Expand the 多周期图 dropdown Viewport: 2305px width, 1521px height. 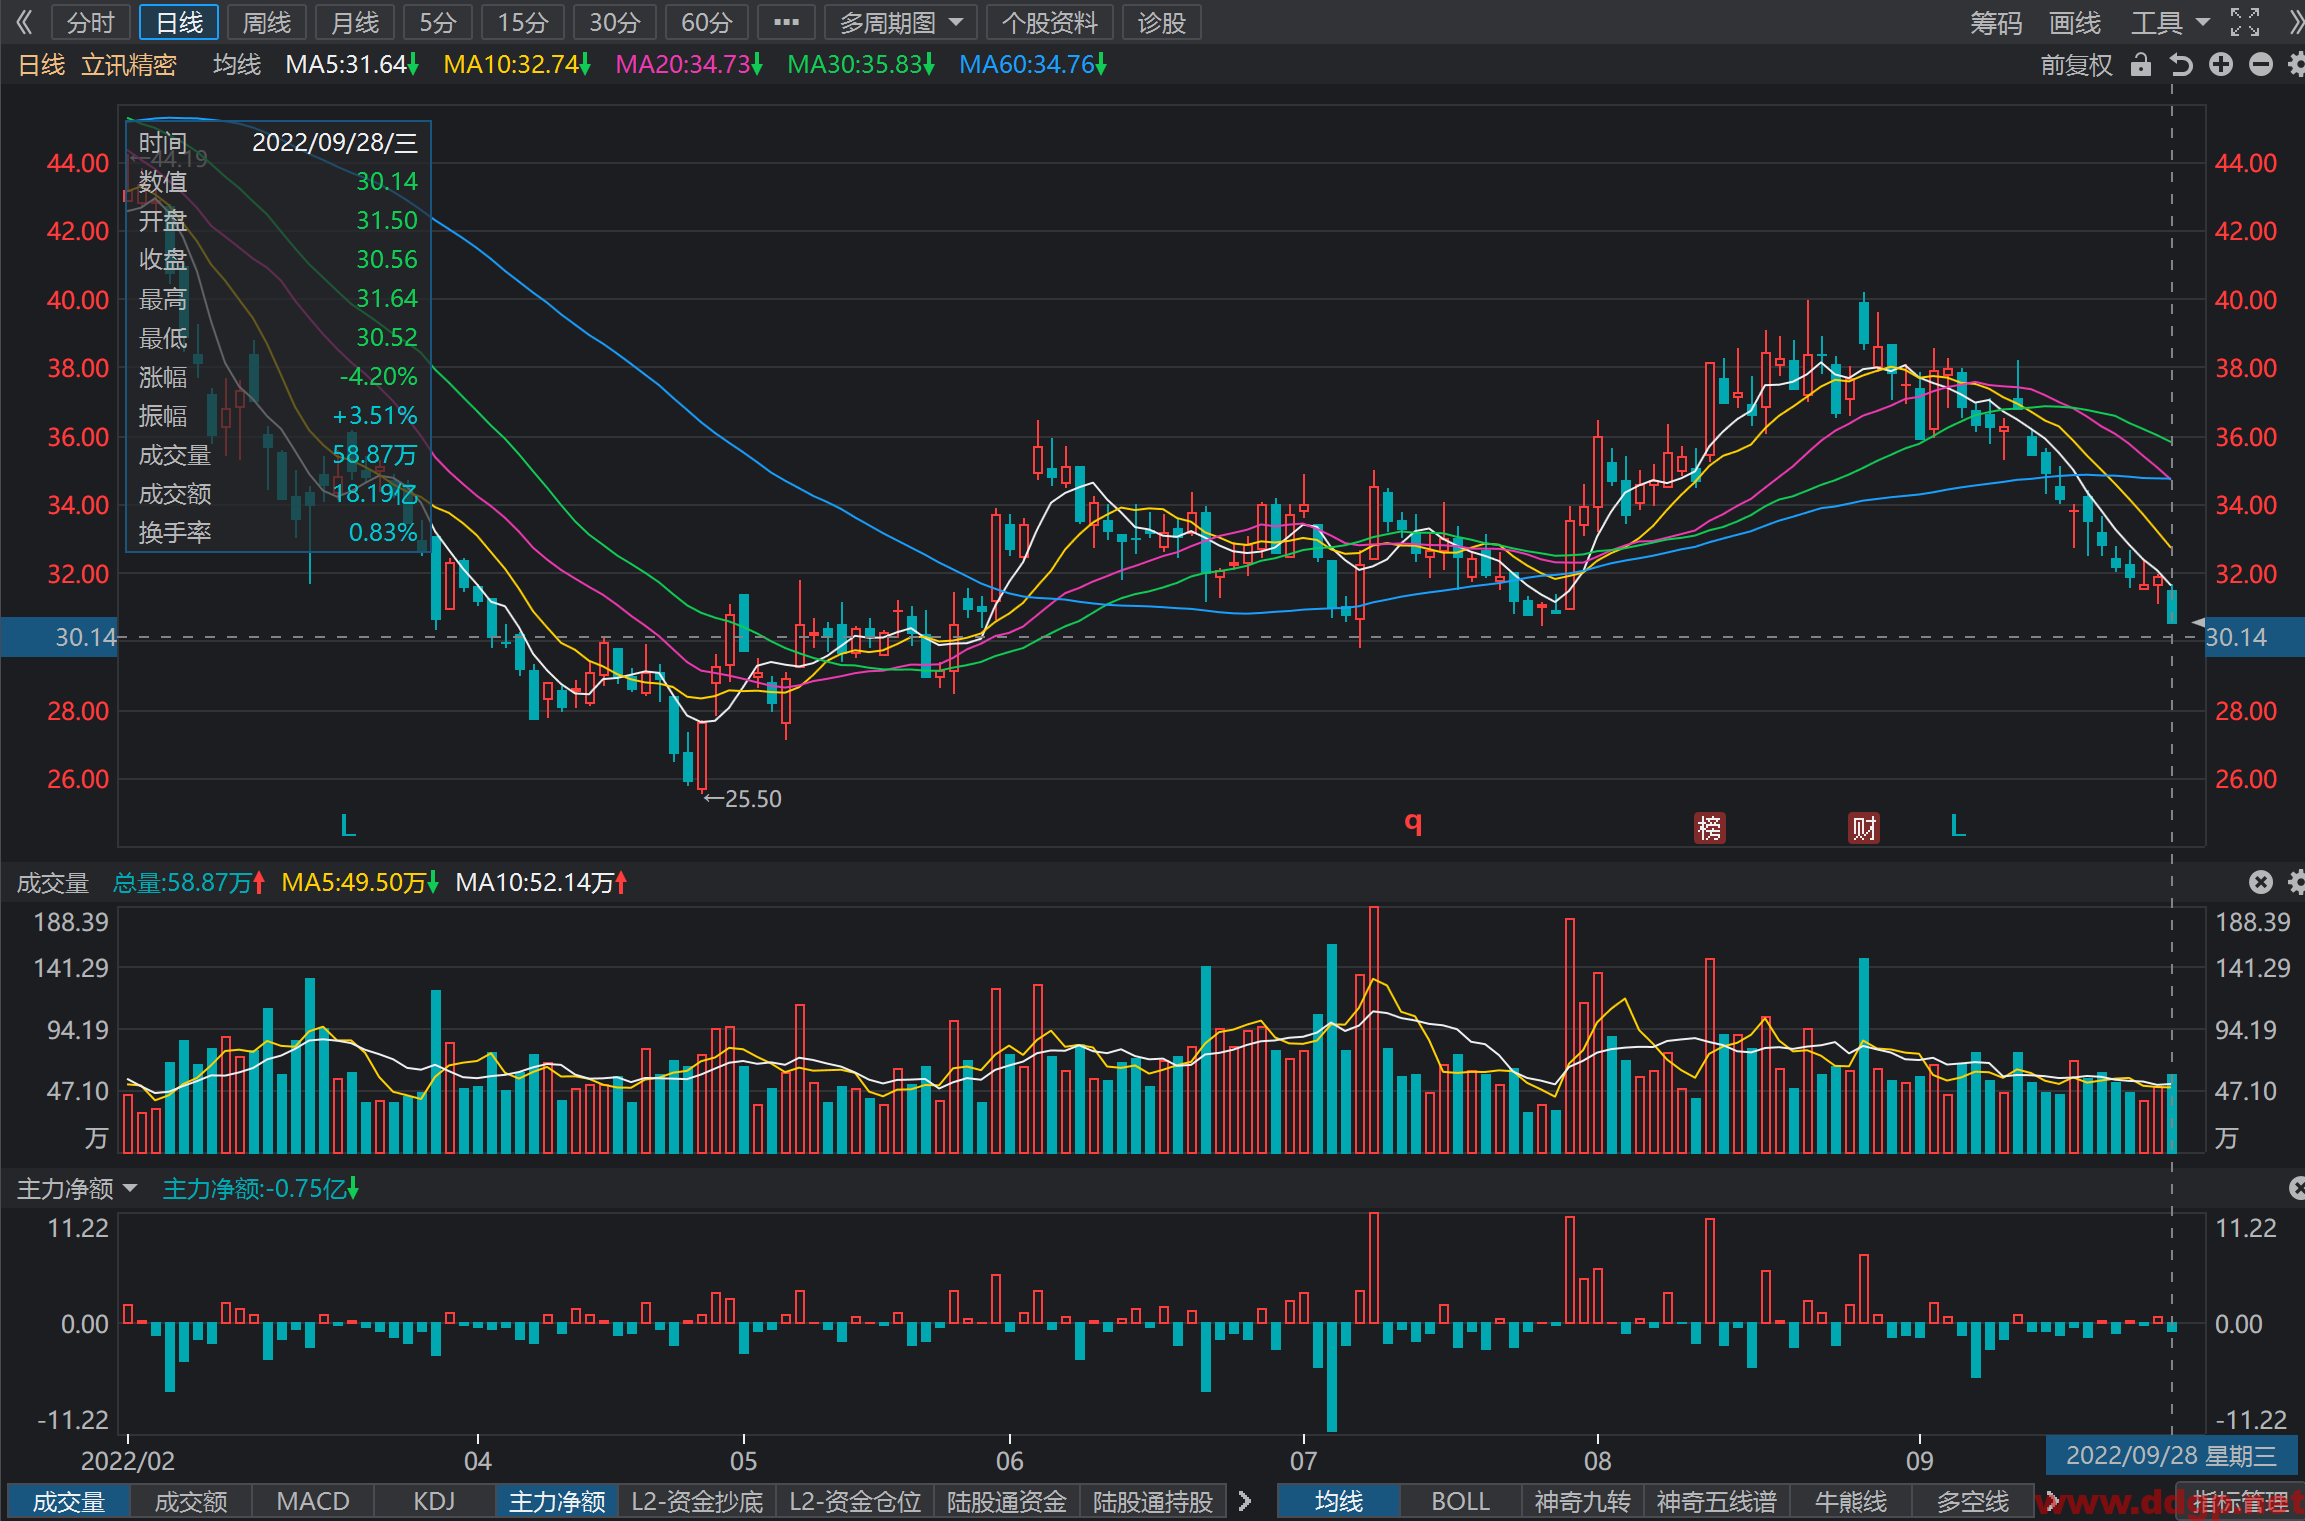pyautogui.click(x=901, y=22)
